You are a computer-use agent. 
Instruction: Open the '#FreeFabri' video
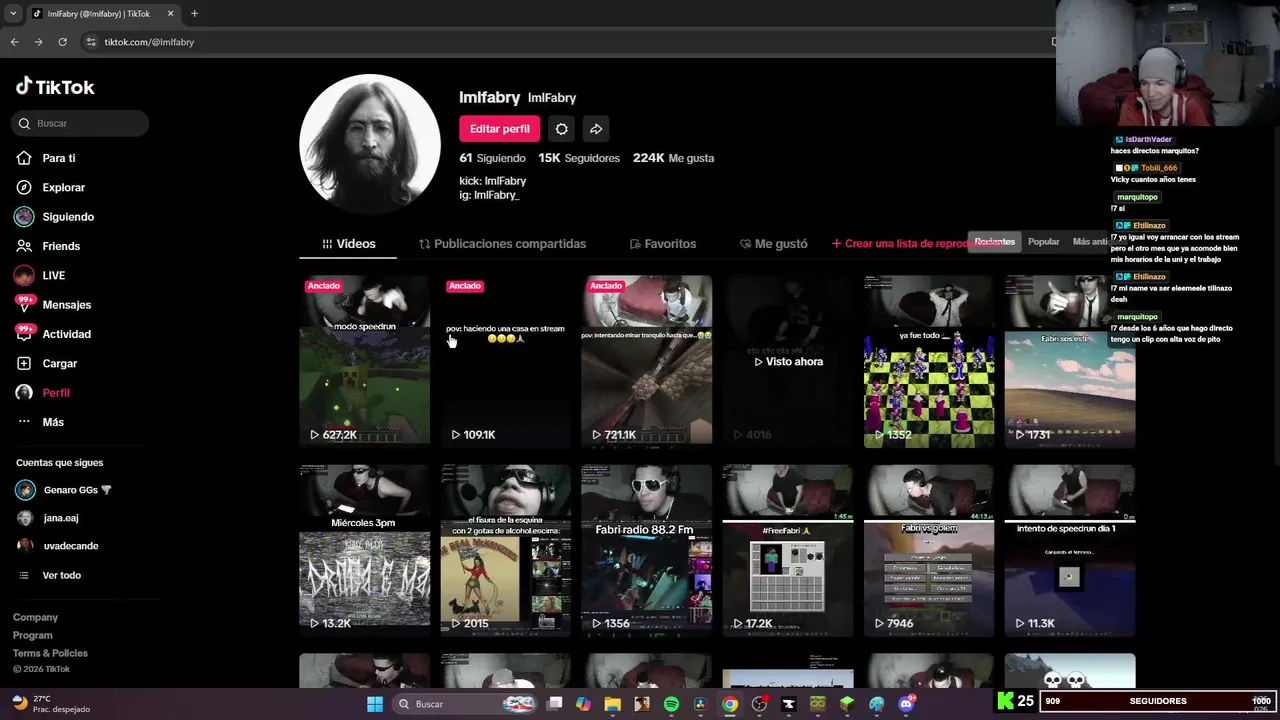(x=787, y=550)
